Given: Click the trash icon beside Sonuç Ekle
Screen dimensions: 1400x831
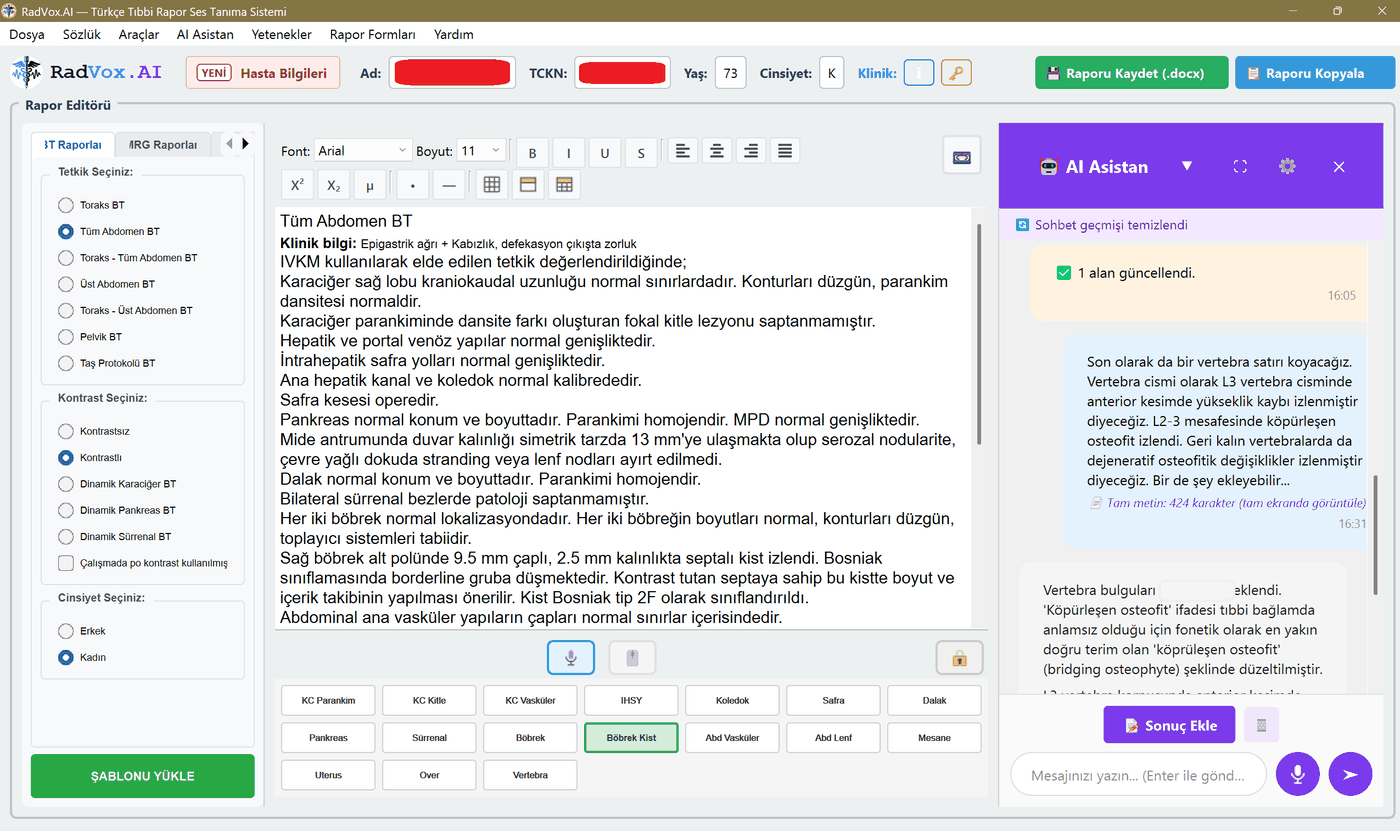Looking at the screenshot, I should pyautogui.click(x=1261, y=725).
